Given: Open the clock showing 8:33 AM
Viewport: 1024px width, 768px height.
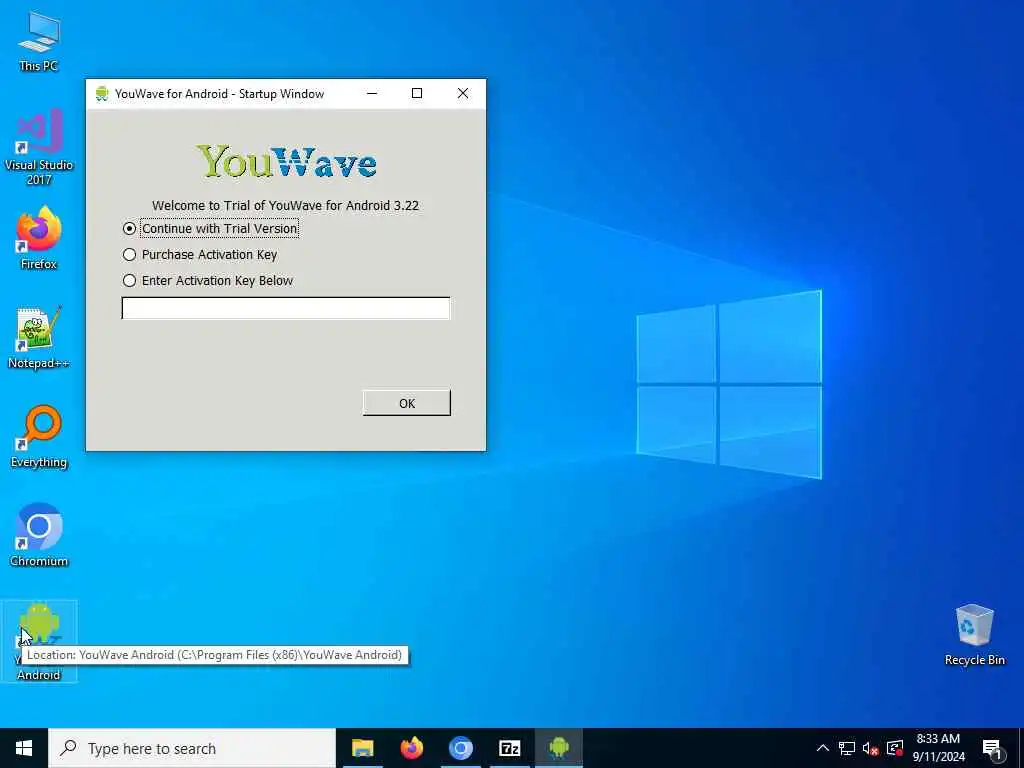Looking at the screenshot, I should pos(938,748).
